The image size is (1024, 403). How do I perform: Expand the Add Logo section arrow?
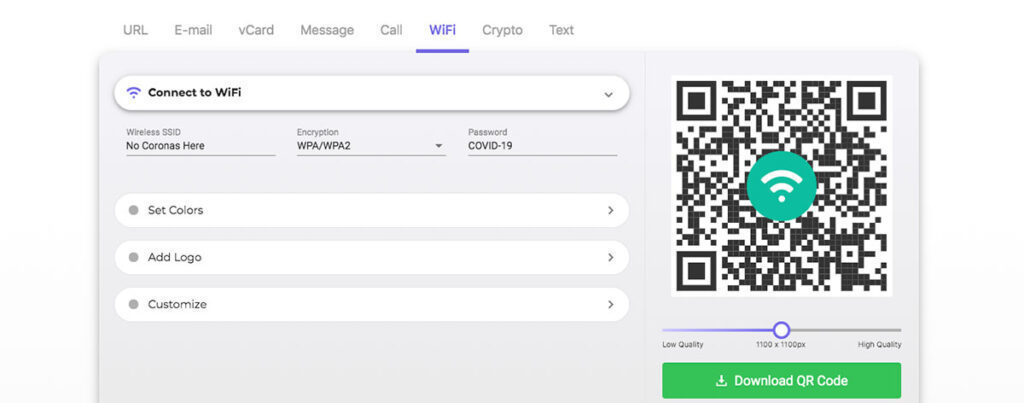coord(611,257)
